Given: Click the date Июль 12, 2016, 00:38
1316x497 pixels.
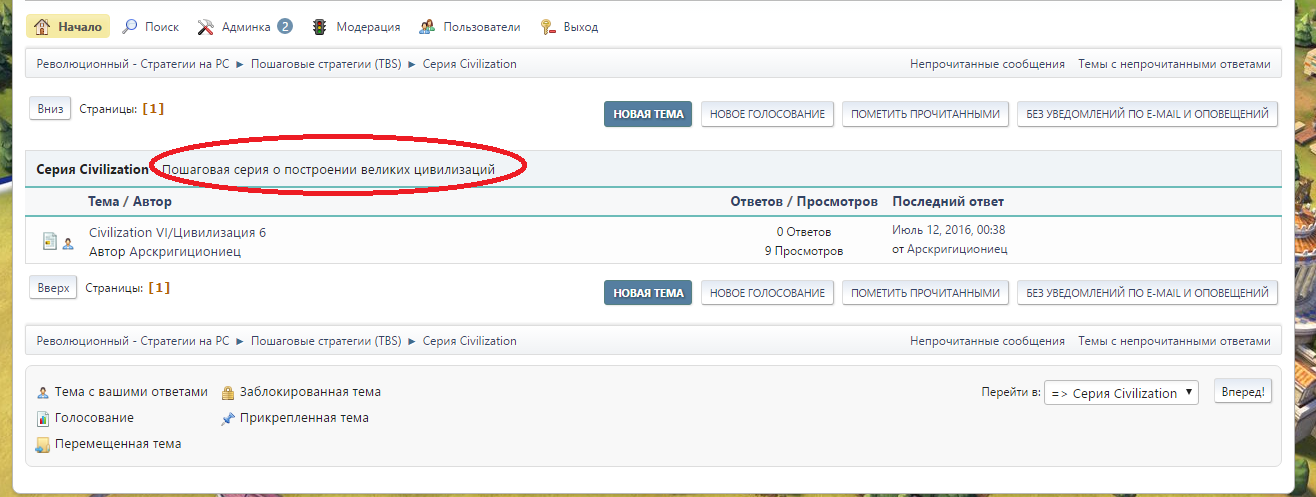Looking at the screenshot, I should click(x=948, y=230).
